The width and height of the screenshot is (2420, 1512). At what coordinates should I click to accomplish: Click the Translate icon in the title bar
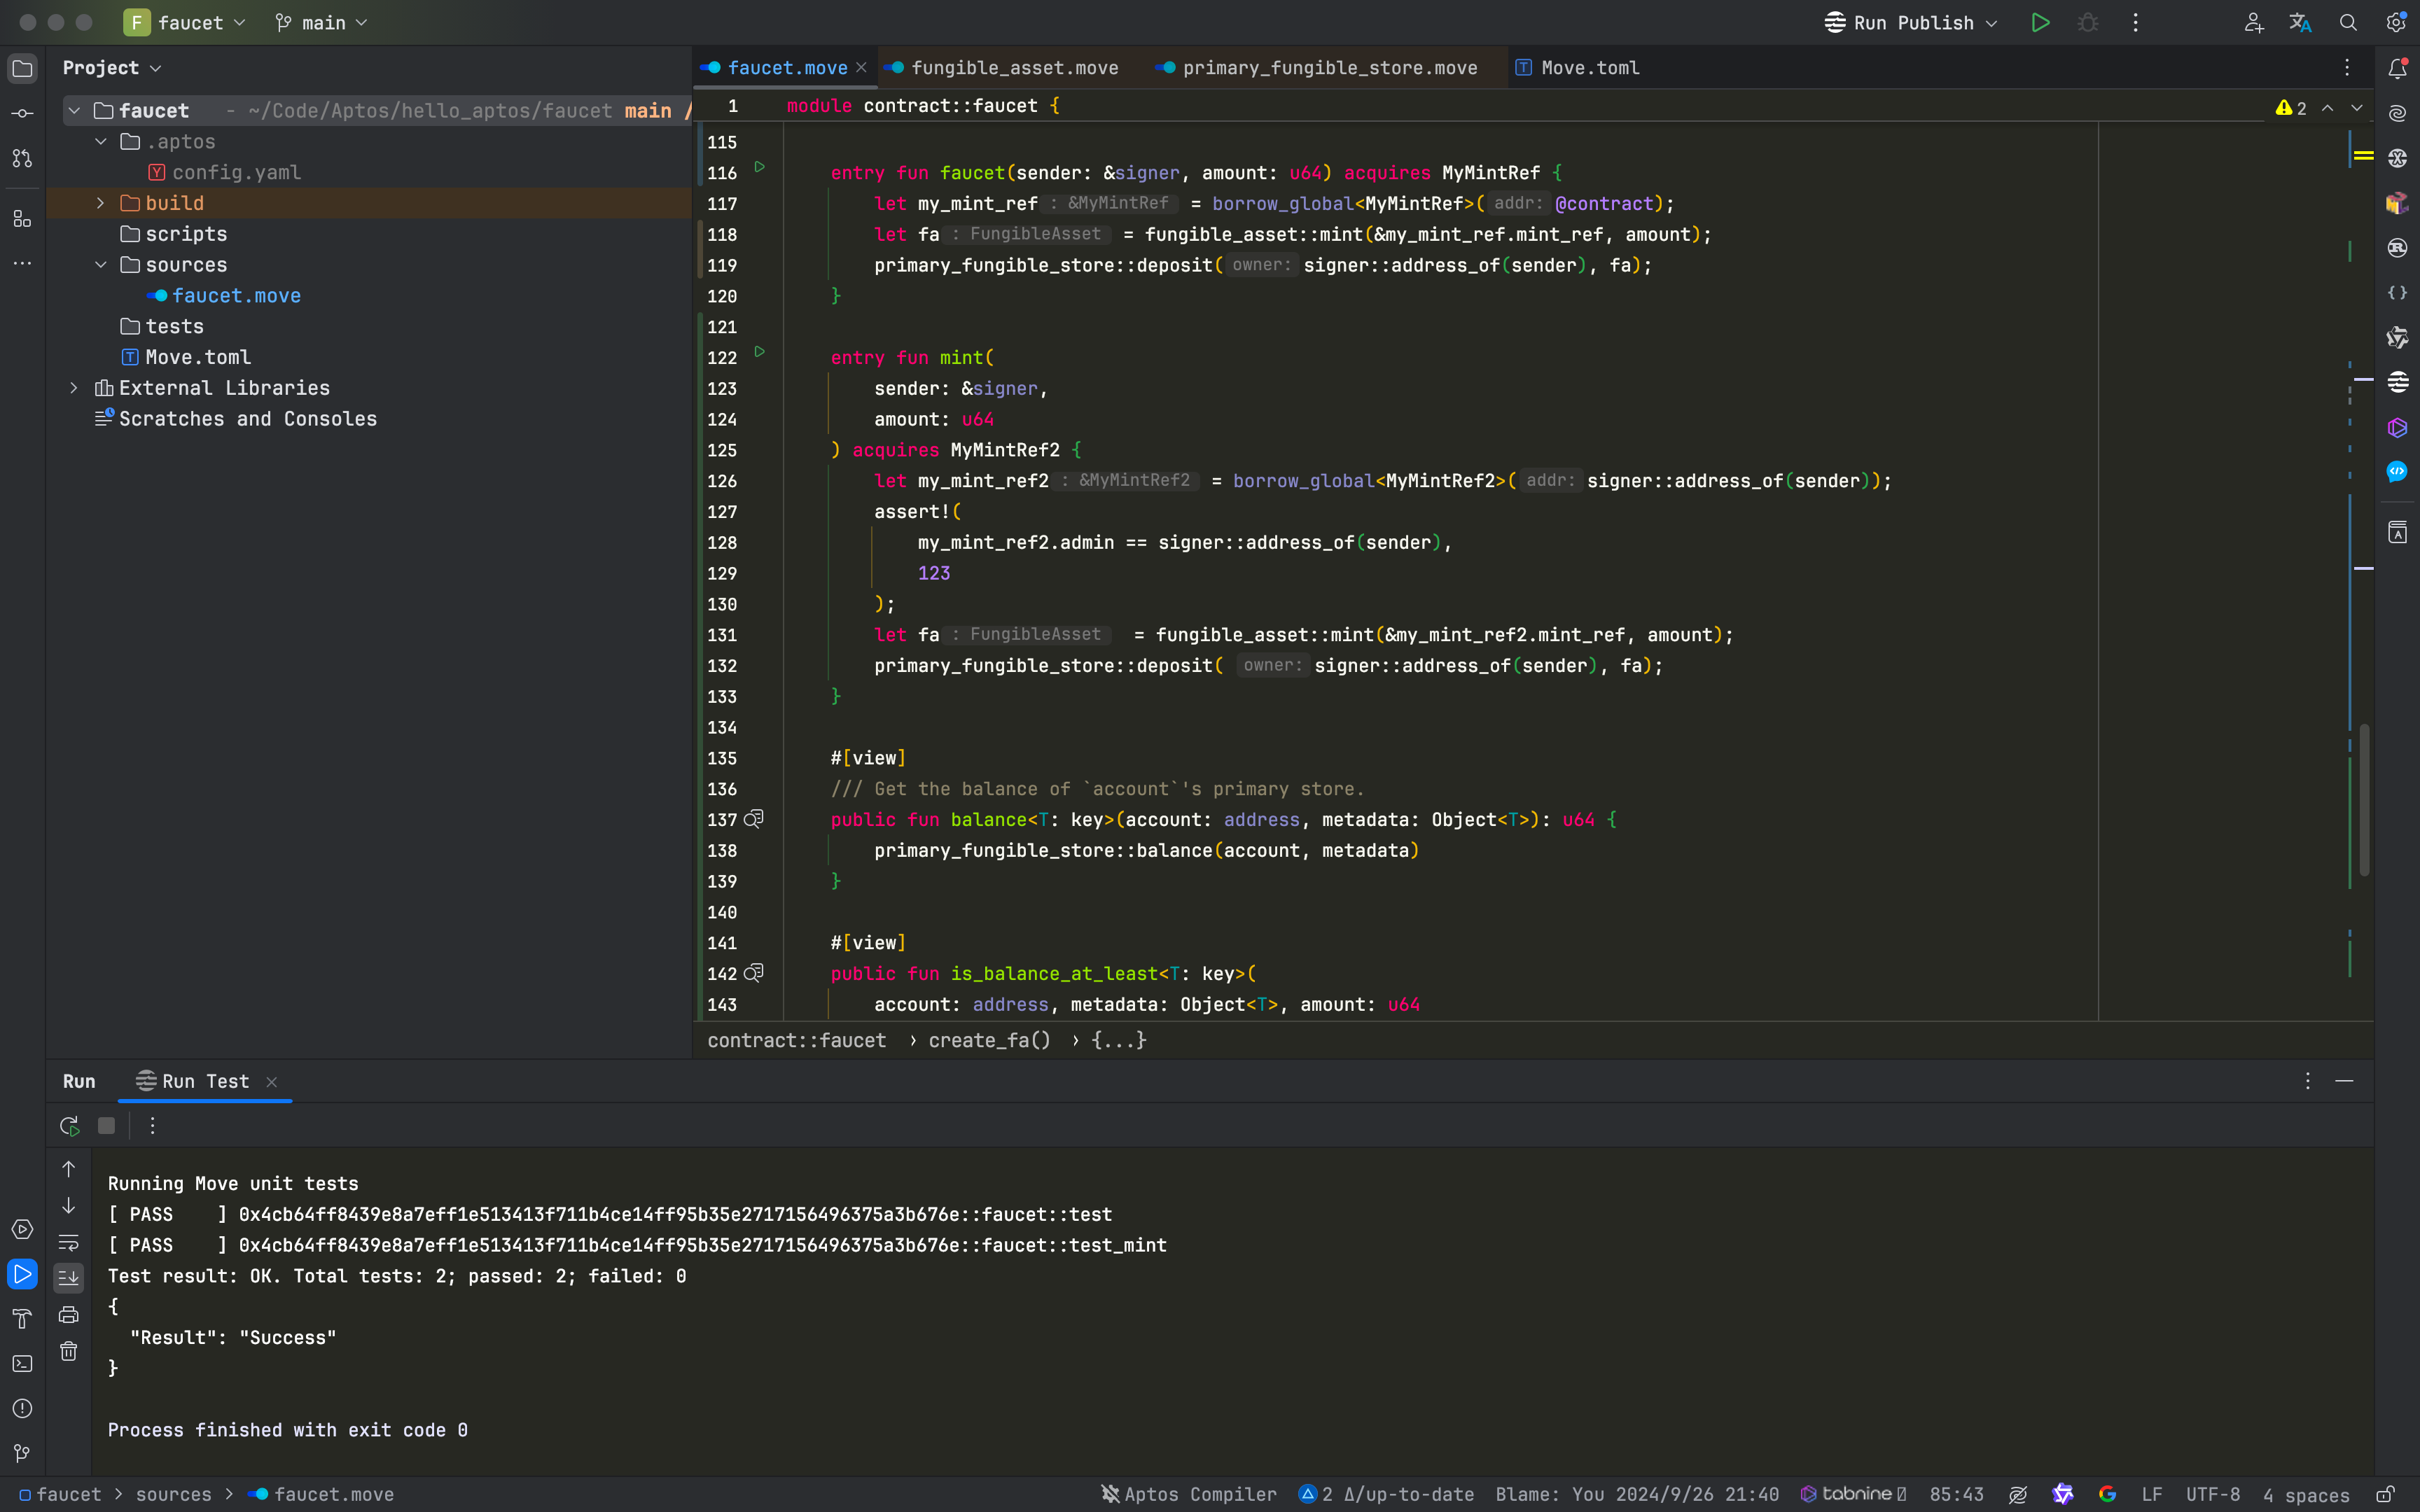tap(2300, 23)
